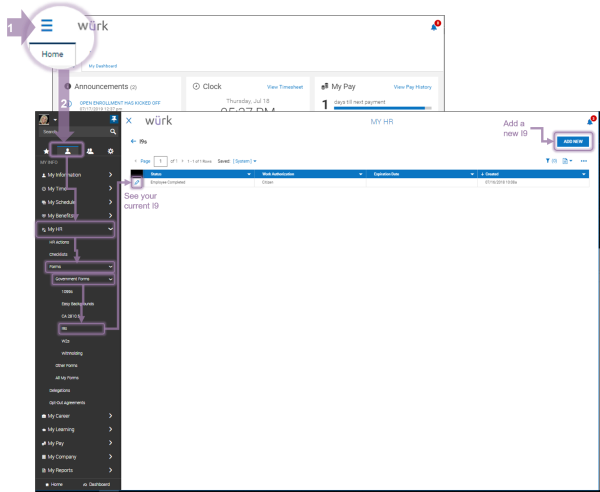The image size is (600, 492).
Task: Open the three-dot more options menu
Action: pyautogui.click(x=584, y=161)
